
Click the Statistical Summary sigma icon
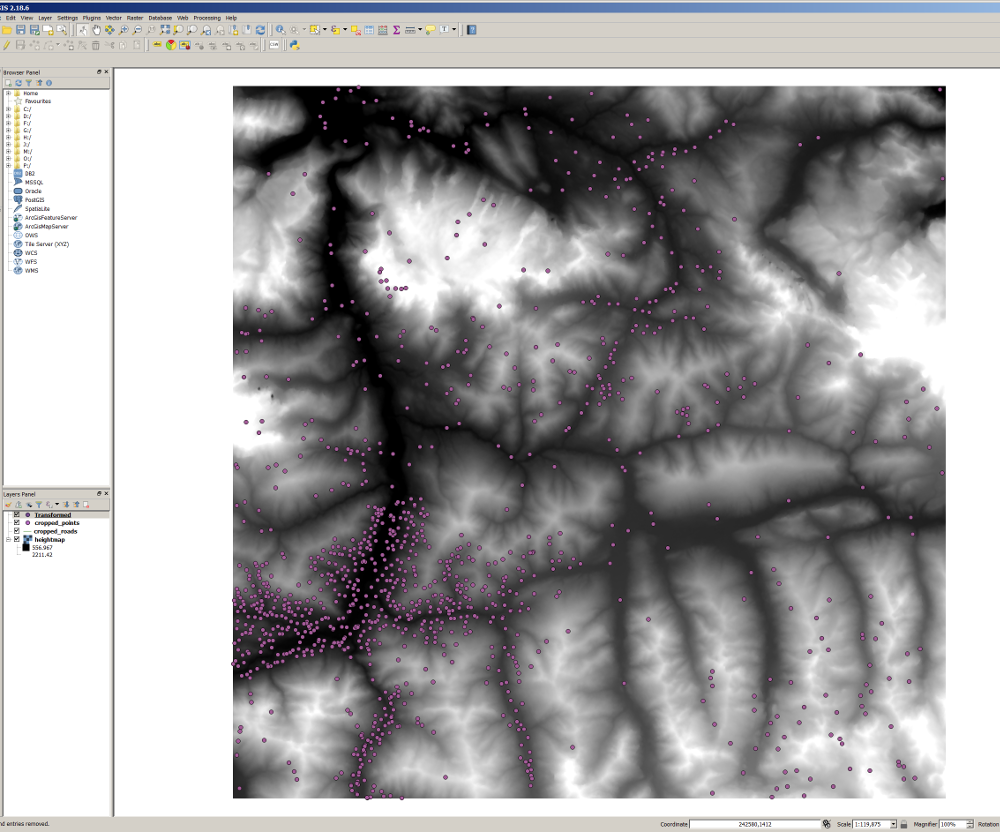click(396, 30)
